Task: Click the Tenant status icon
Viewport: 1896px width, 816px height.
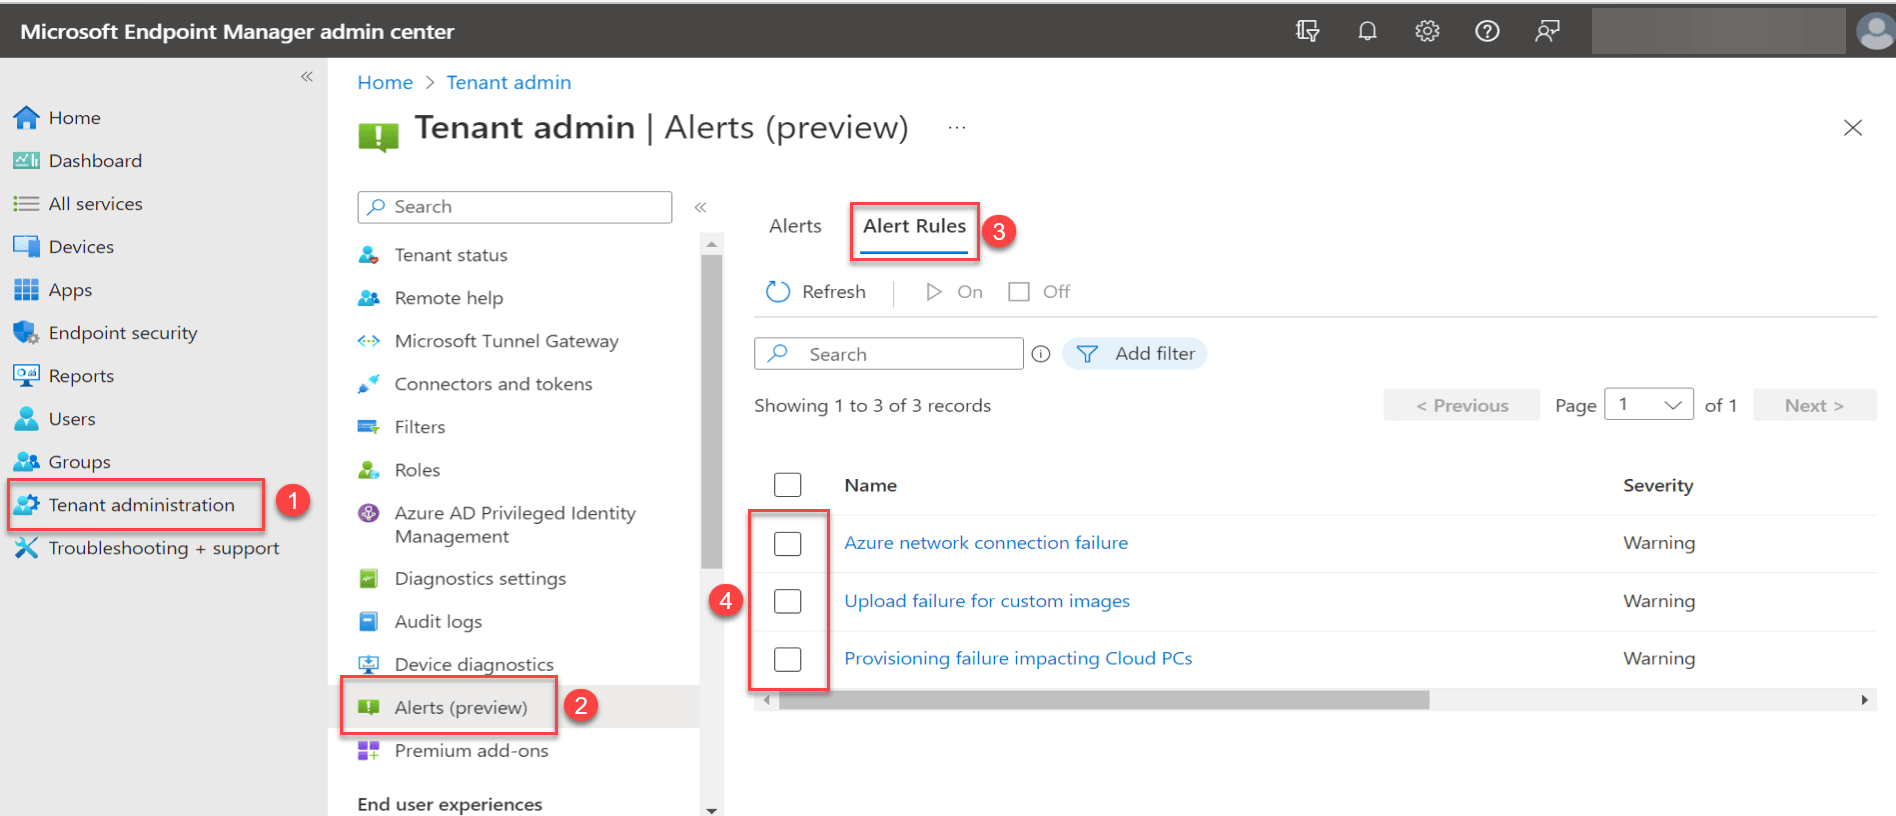Action: tap(368, 255)
